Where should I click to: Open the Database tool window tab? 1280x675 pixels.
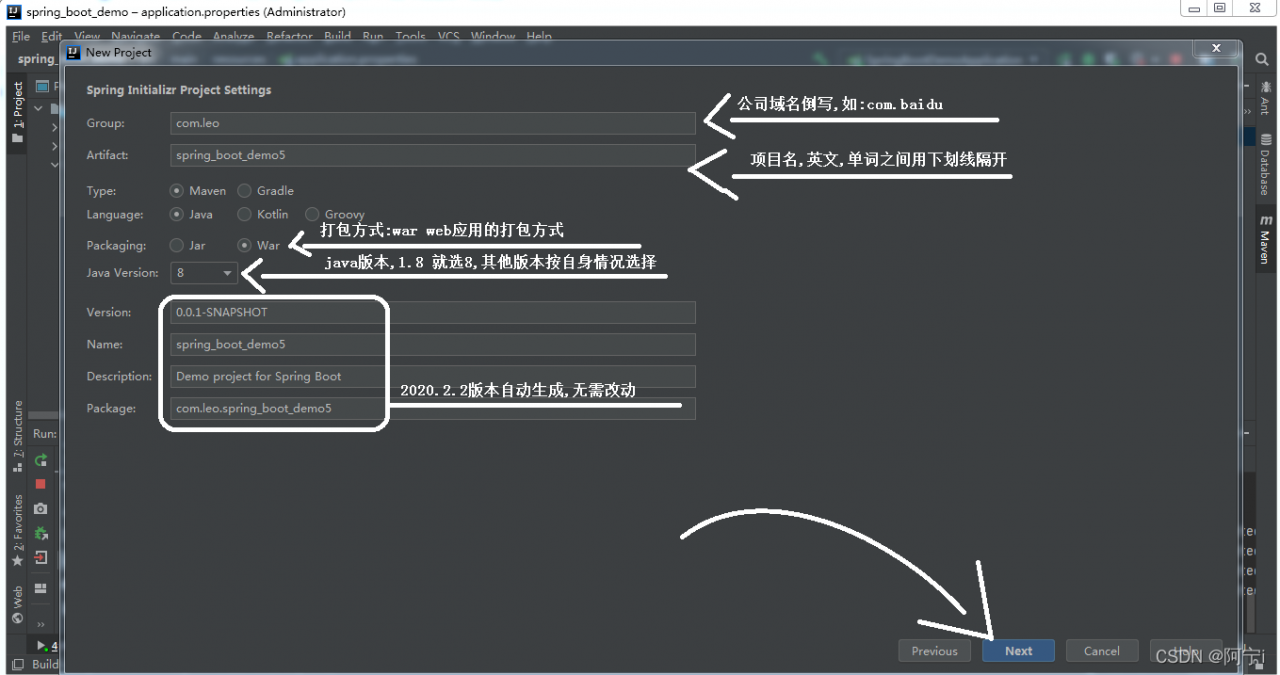(x=1265, y=163)
